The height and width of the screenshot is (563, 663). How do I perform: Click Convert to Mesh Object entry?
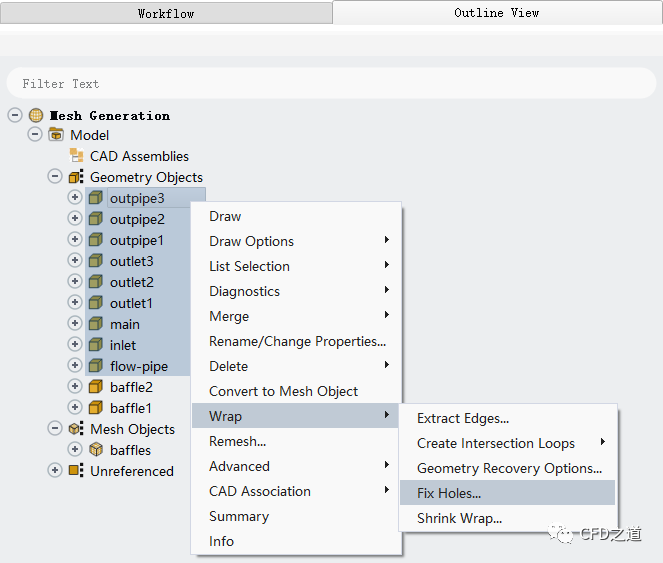point(283,391)
